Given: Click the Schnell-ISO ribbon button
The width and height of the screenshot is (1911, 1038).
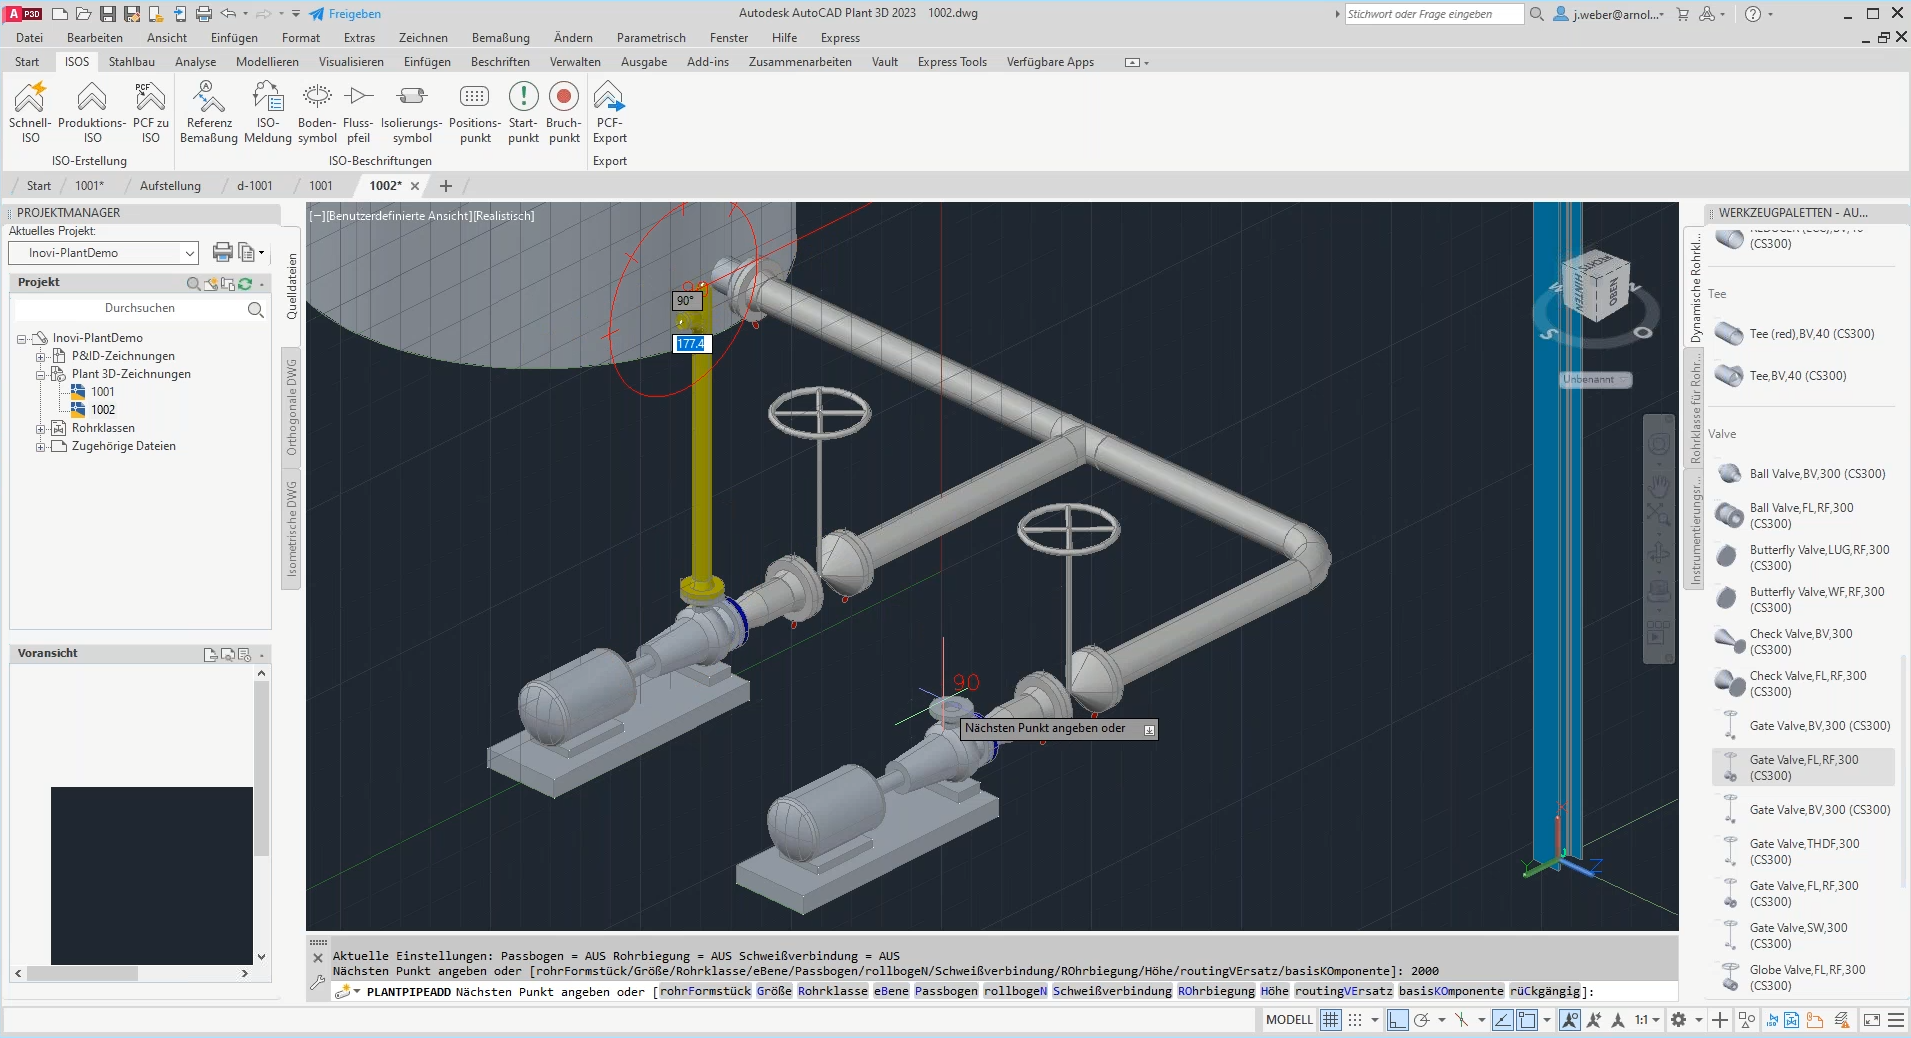Looking at the screenshot, I should click(x=30, y=112).
